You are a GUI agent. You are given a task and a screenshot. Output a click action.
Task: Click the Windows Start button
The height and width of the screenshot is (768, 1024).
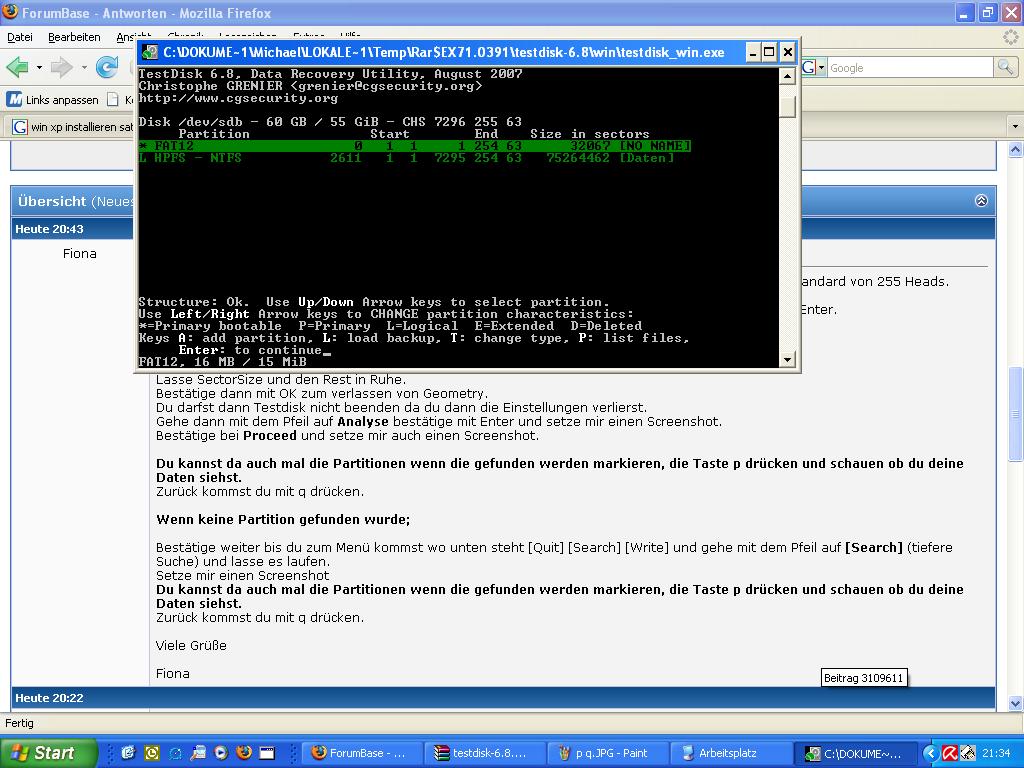48,753
